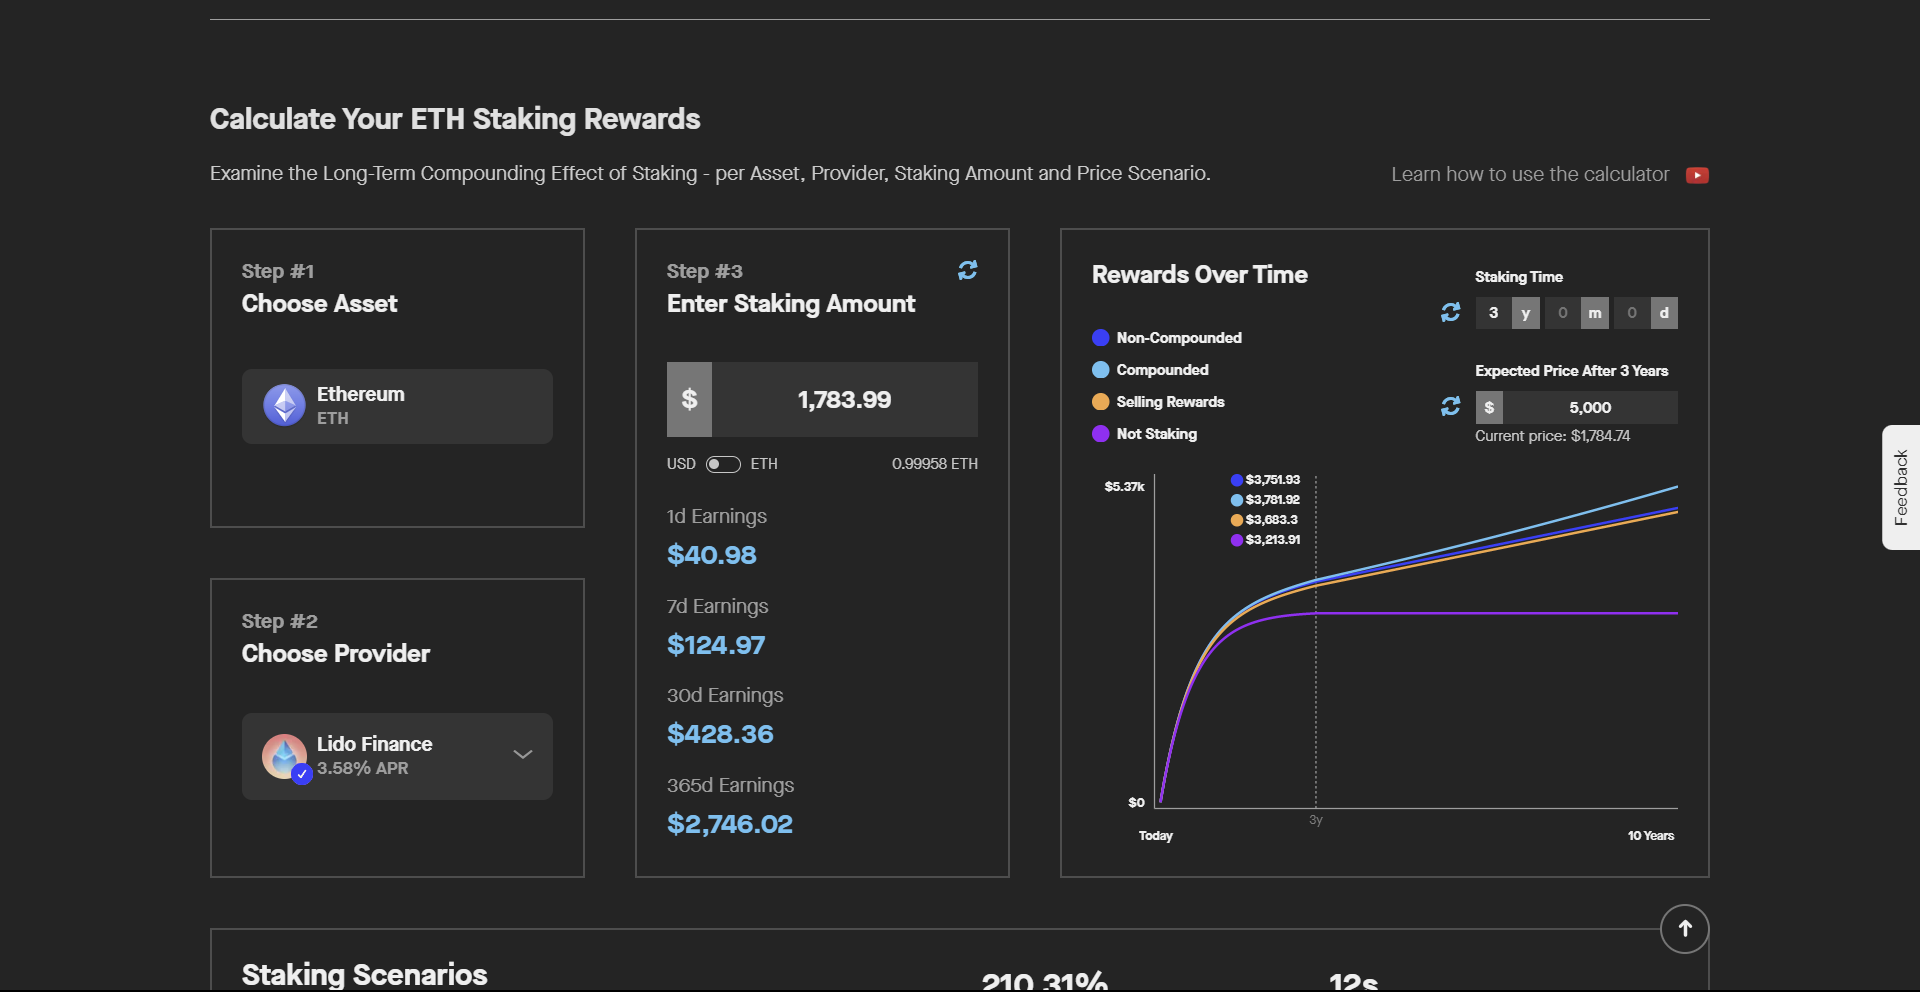This screenshot has height=992, width=1920.
Task: Click the staking time days field
Action: click(x=1632, y=313)
